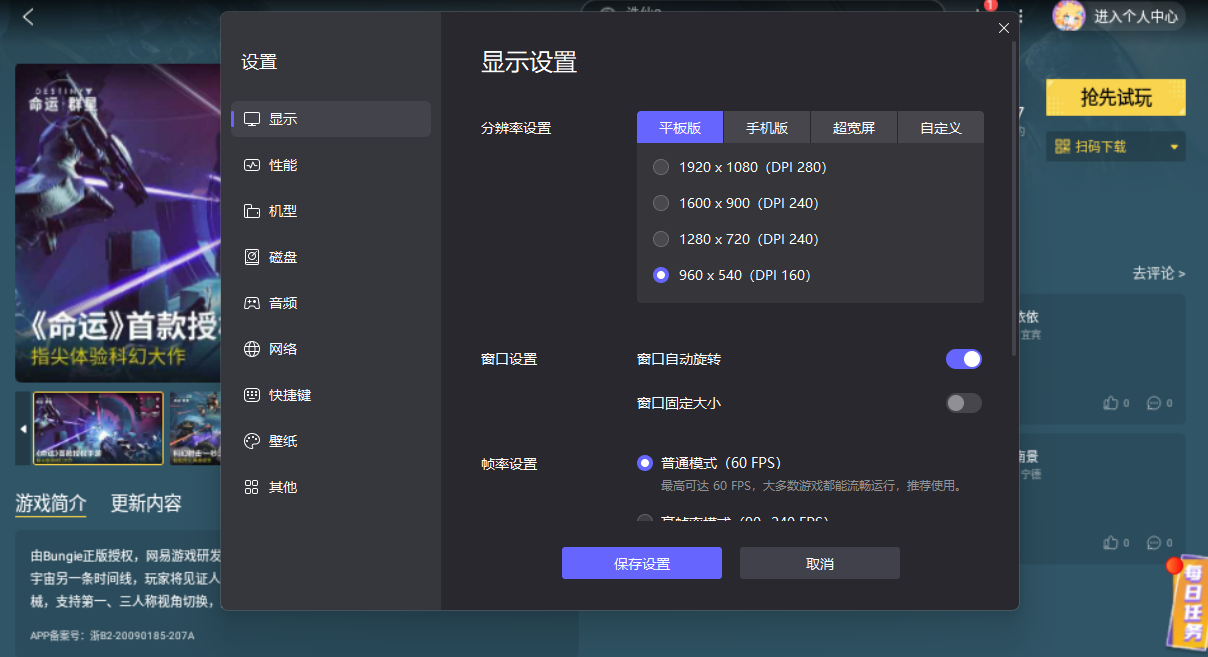The width and height of the screenshot is (1208, 657).
Task: Open the 磁盘 disk settings icon
Action: [252, 257]
